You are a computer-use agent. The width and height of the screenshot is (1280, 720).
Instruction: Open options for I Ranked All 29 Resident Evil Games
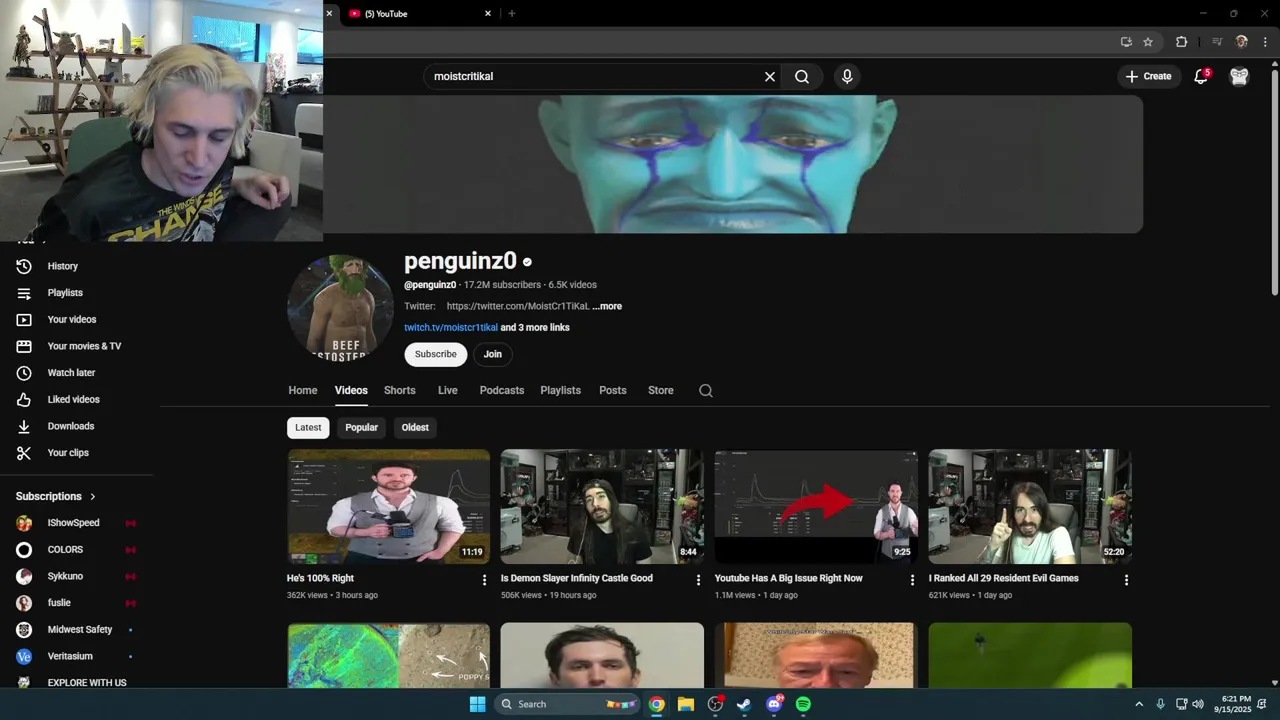tap(1126, 580)
